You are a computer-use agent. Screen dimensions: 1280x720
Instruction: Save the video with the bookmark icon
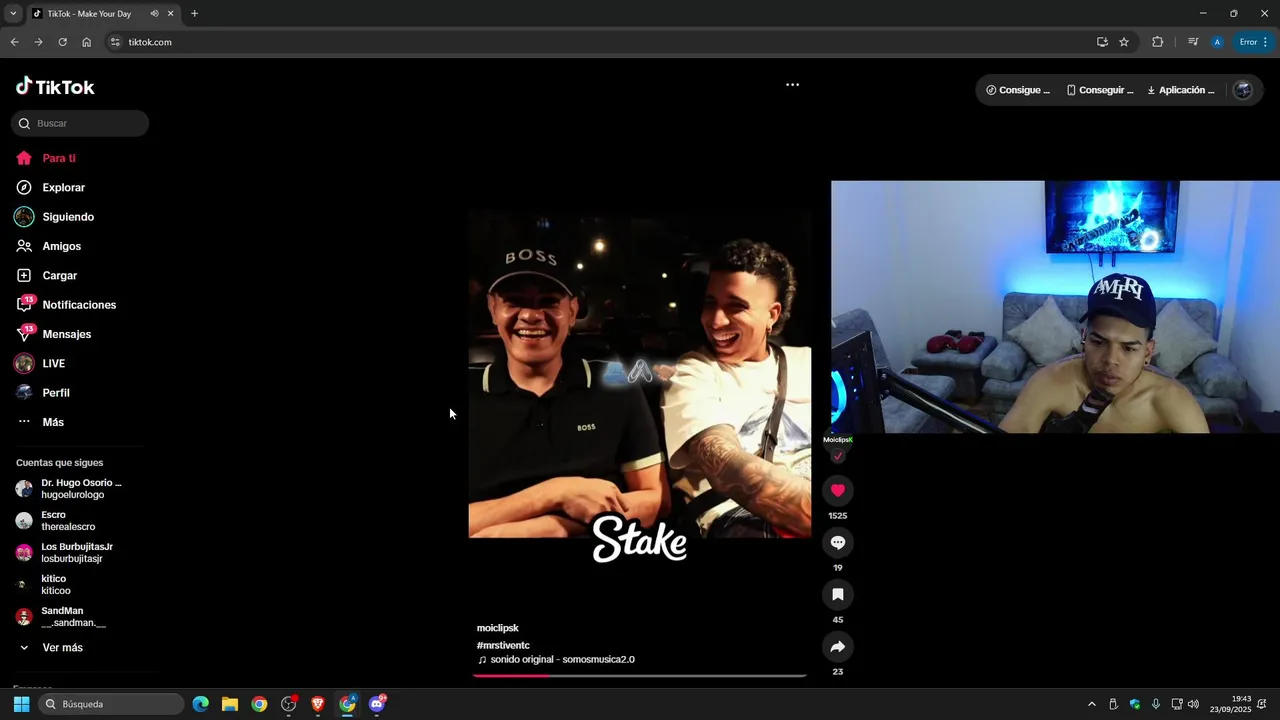point(838,594)
